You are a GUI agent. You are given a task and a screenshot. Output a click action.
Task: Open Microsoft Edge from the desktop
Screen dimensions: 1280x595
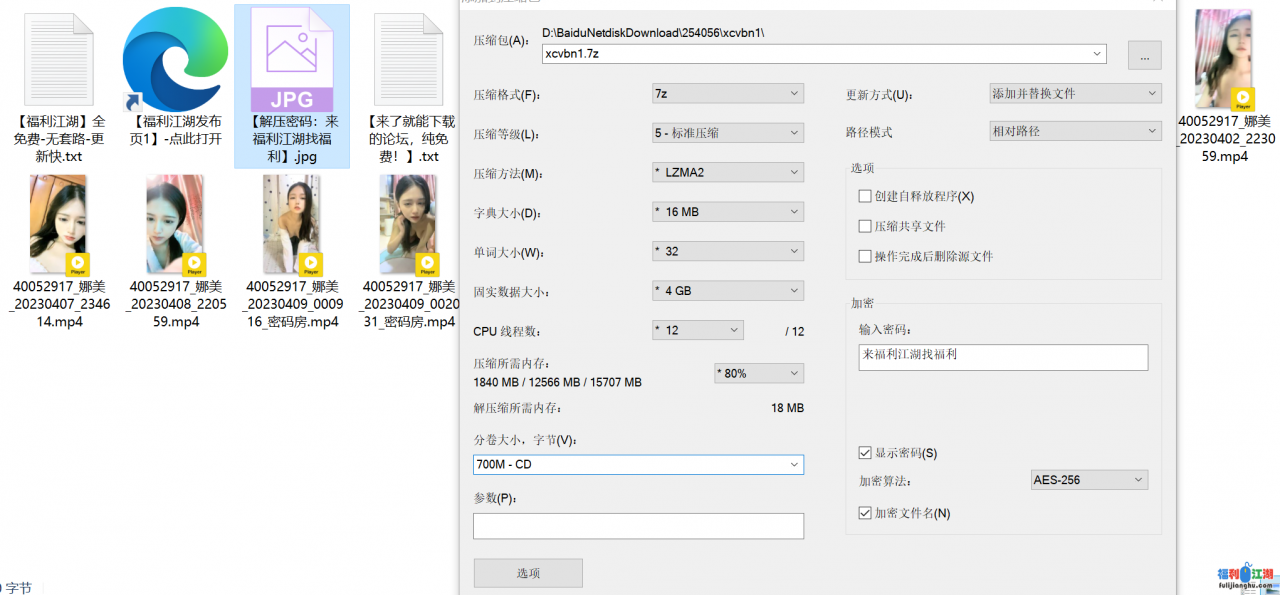coord(175,60)
